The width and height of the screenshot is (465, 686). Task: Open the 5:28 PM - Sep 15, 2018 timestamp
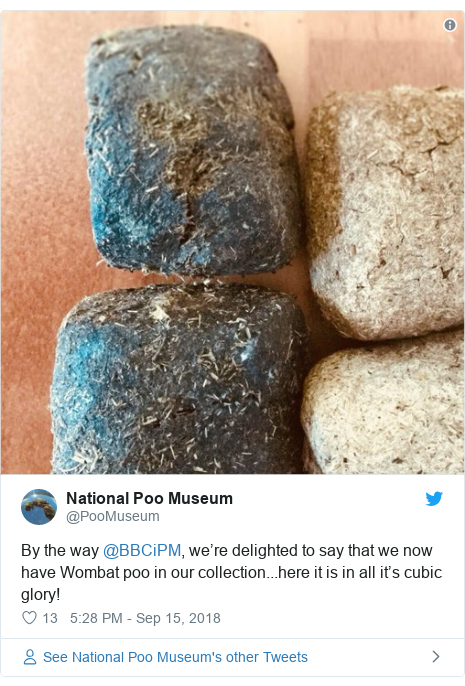(x=145, y=618)
